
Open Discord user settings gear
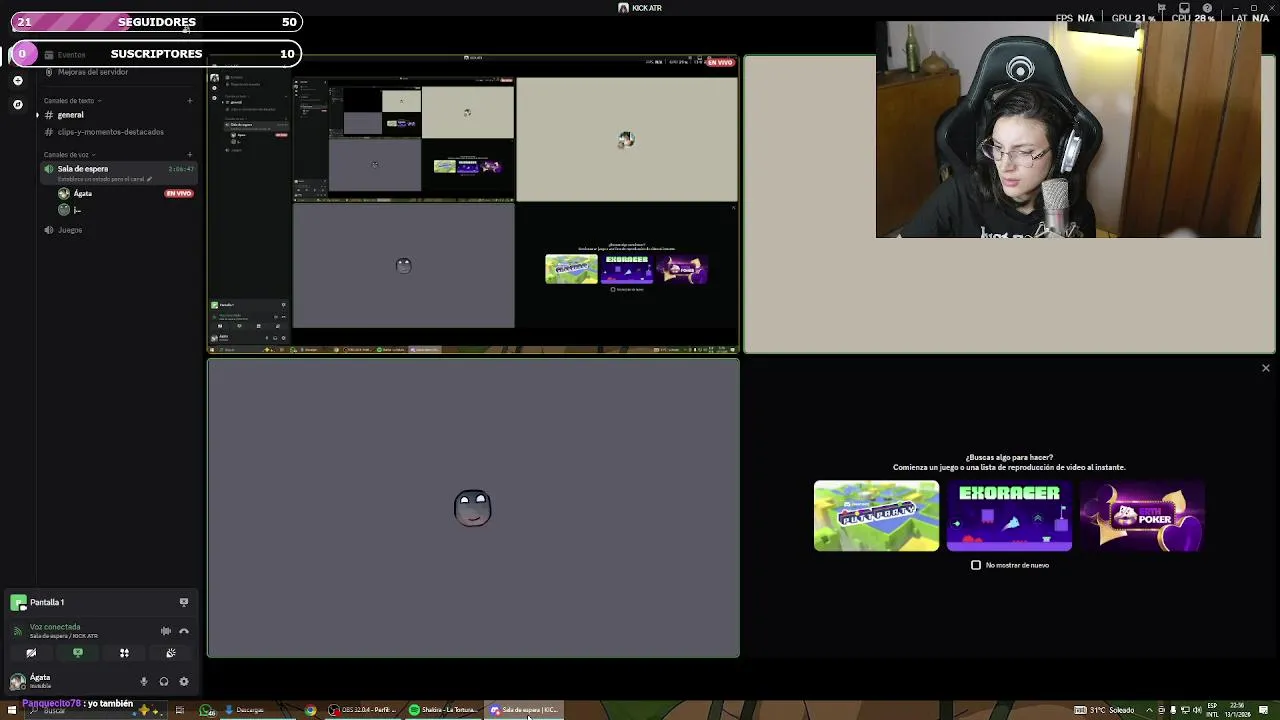pyautogui.click(x=184, y=682)
